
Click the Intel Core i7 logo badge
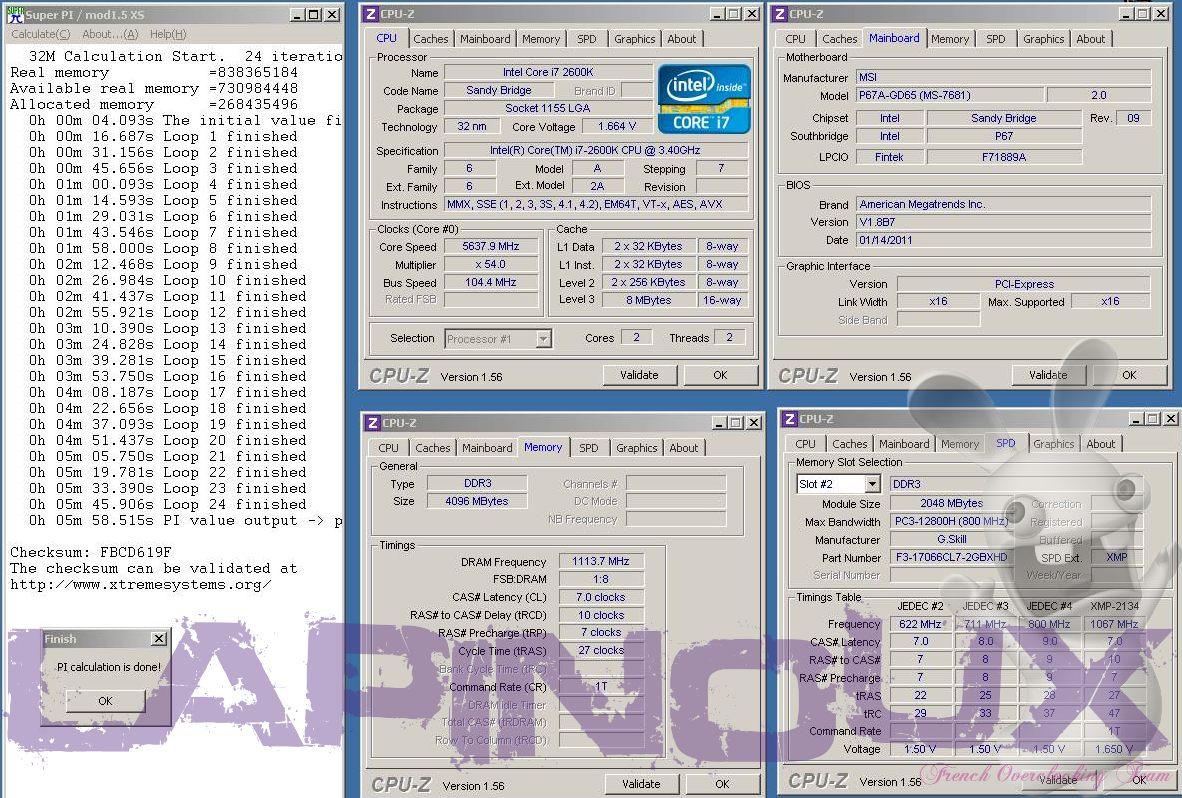pyautogui.click(x=704, y=99)
